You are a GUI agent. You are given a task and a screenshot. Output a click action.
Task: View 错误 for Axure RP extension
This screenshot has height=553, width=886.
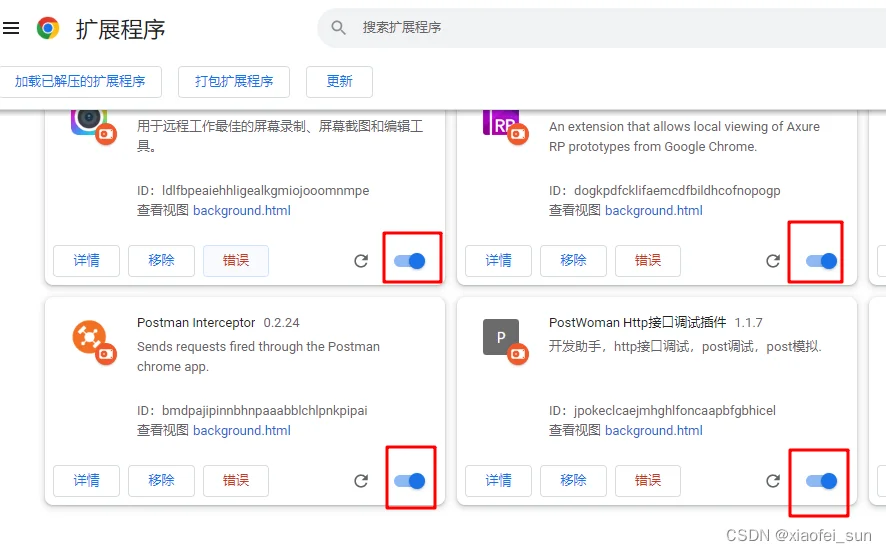coord(648,260)
